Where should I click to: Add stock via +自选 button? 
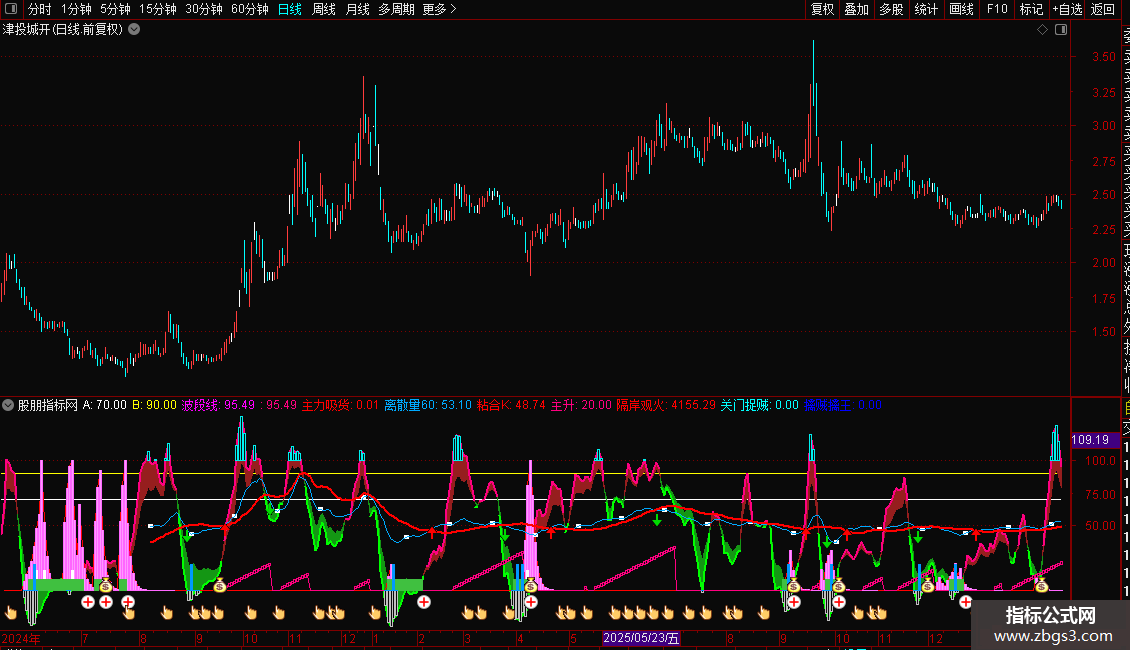1067,9
